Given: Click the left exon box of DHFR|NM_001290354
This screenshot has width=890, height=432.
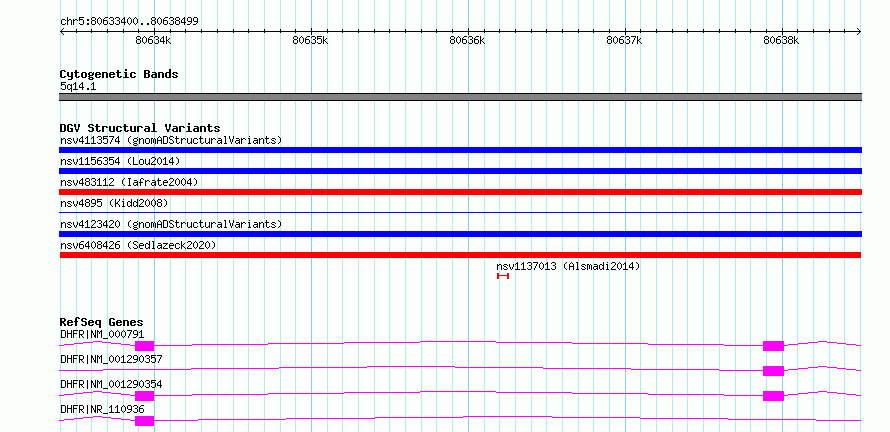Looking at the screenshot, I should 145,396.
